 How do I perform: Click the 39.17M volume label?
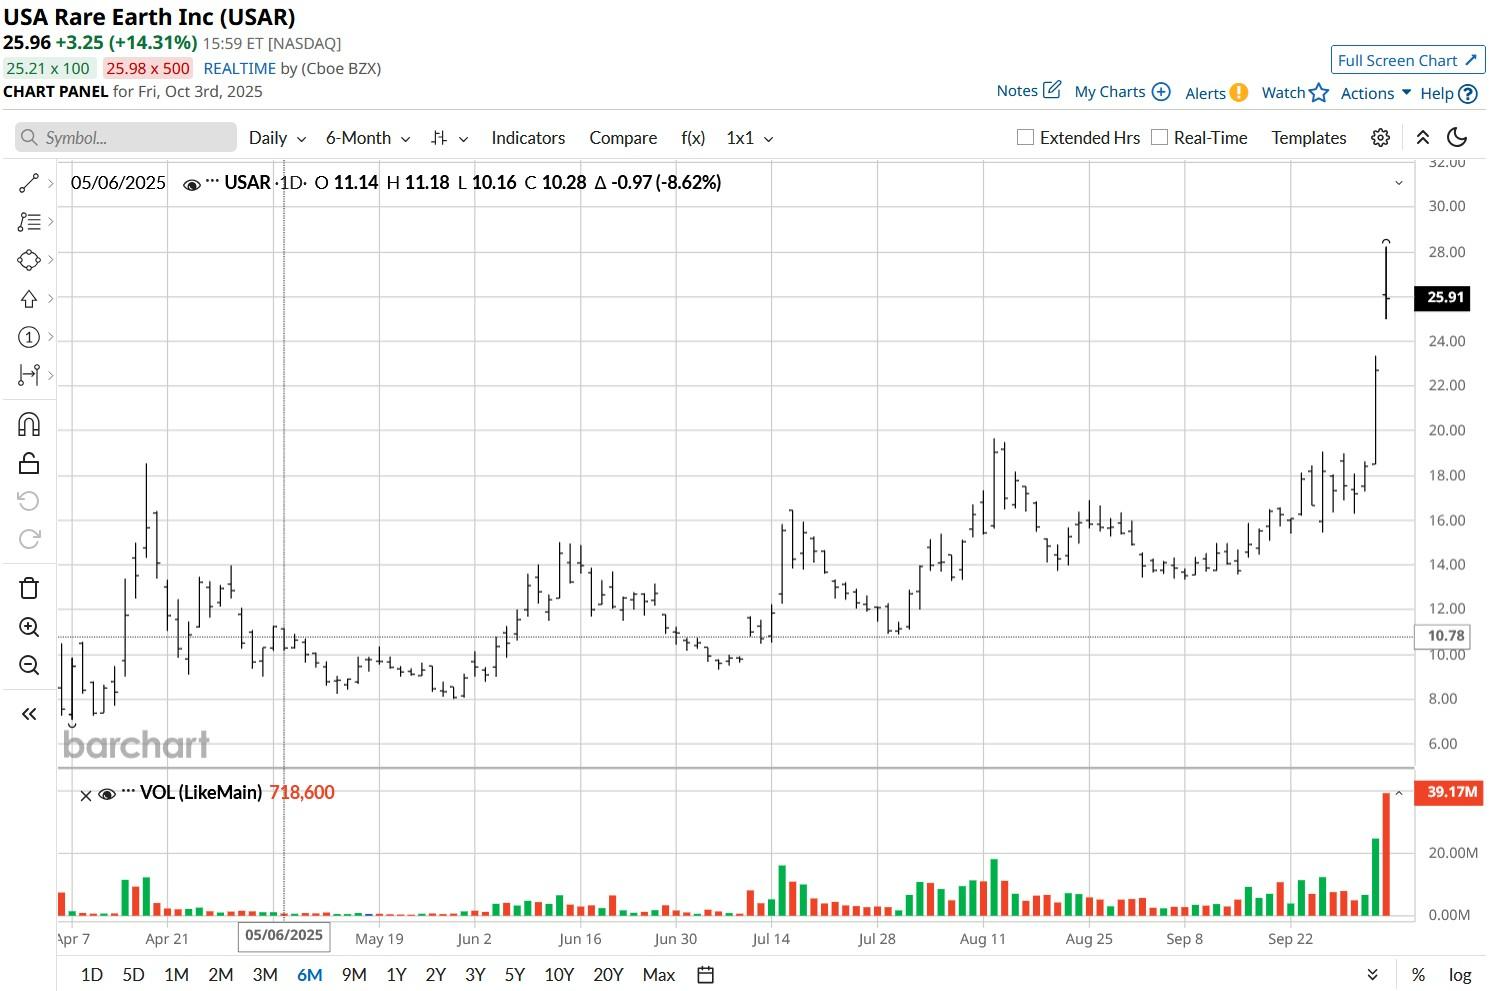[1448, 792]
